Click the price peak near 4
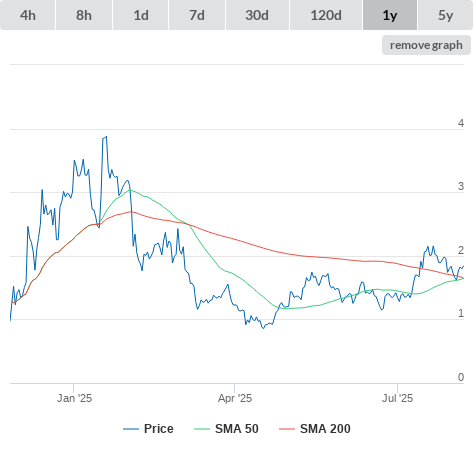This screenshot has height=455, width=474. pyautogui.click(x=106, y=137)
